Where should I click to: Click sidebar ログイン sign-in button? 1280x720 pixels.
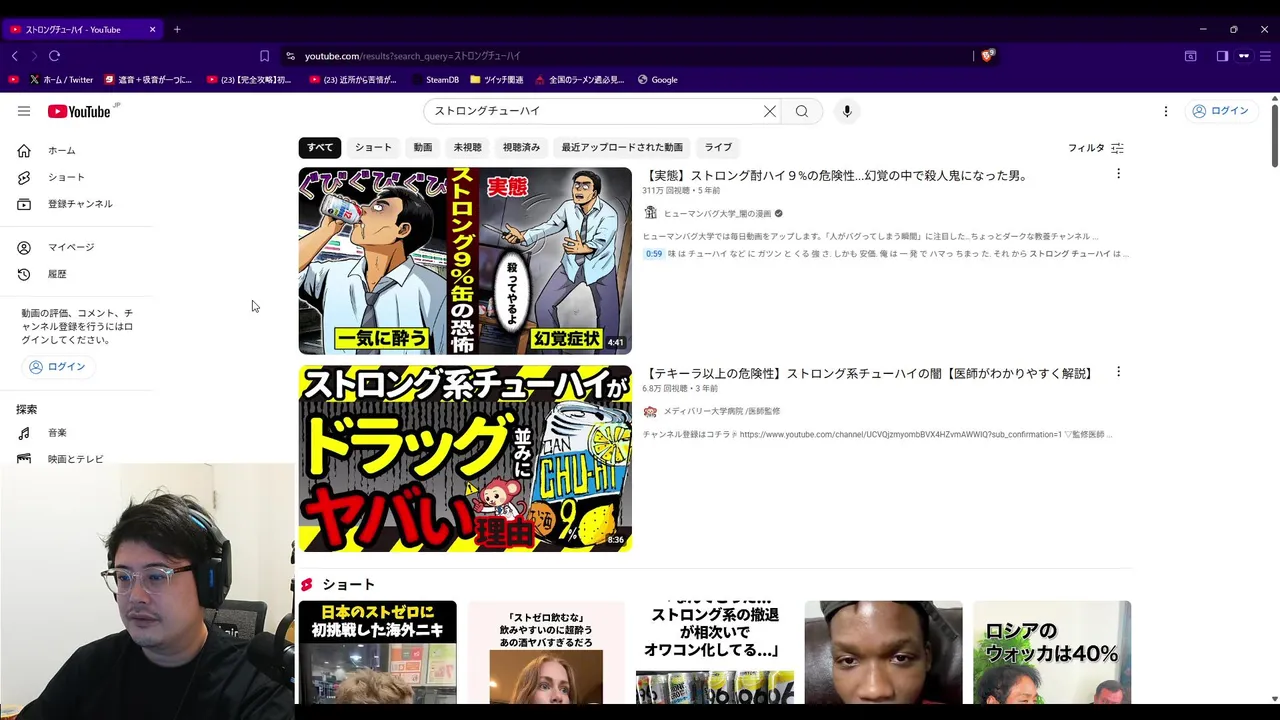pyautogui.click(x=57, y=367)
